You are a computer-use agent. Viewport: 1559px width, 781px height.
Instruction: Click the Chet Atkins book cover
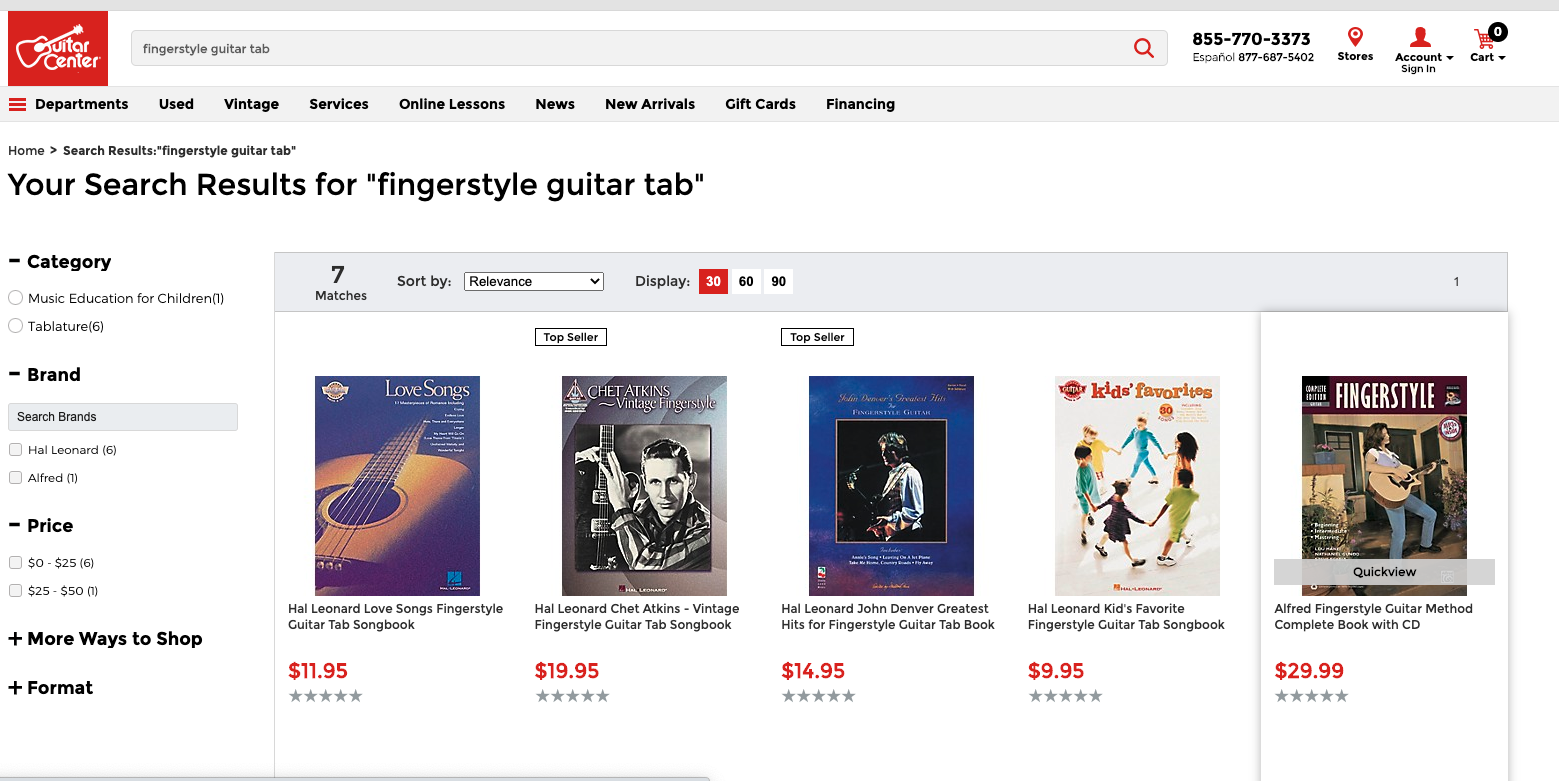[x=644, y=486]
